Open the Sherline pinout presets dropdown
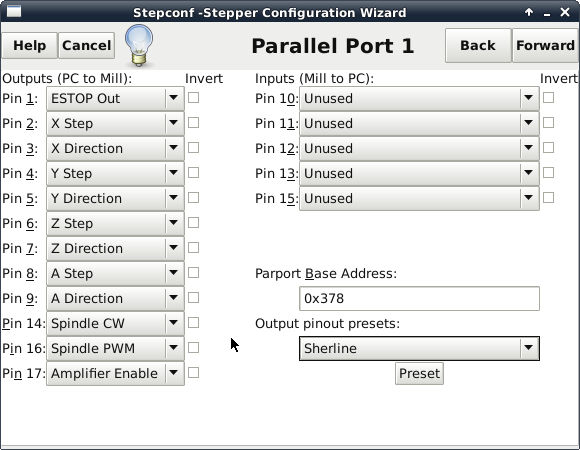Image resolution: width=580 pixels, height=450 pixels. pyautogui.click(x=419, y=348)
